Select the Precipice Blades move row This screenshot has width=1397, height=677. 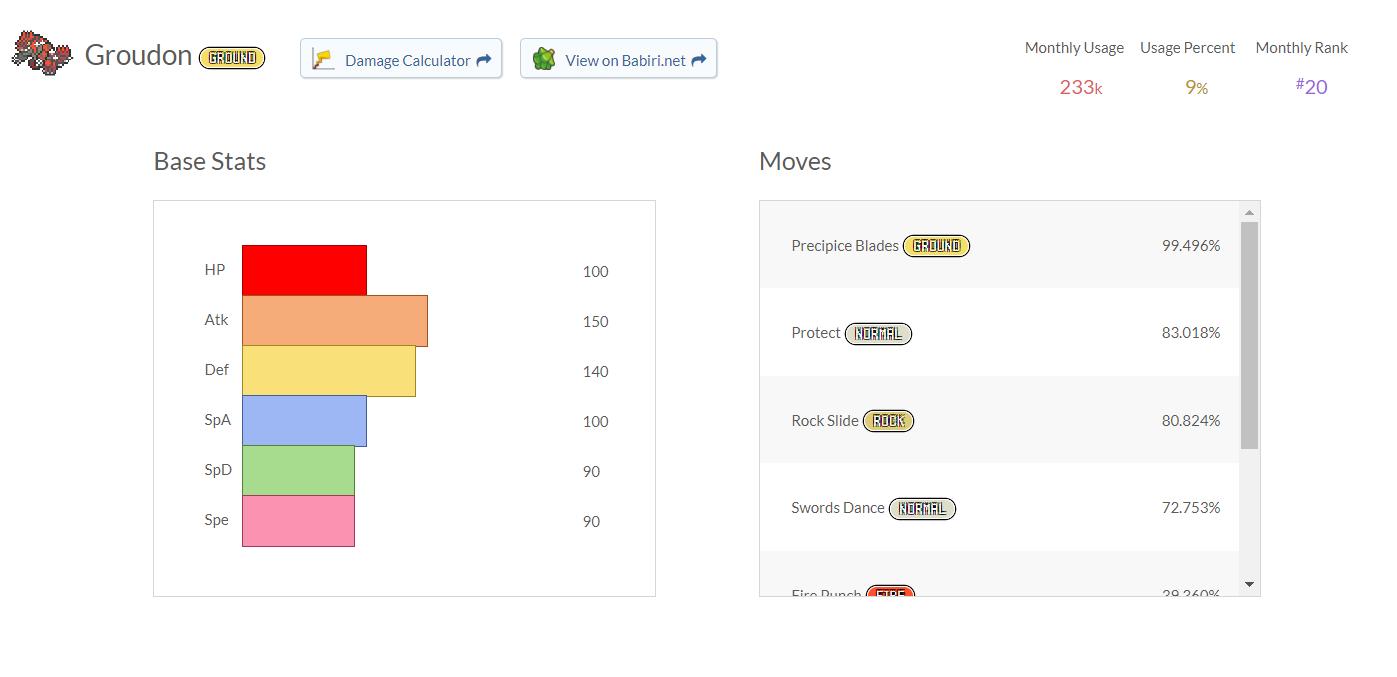999,245
